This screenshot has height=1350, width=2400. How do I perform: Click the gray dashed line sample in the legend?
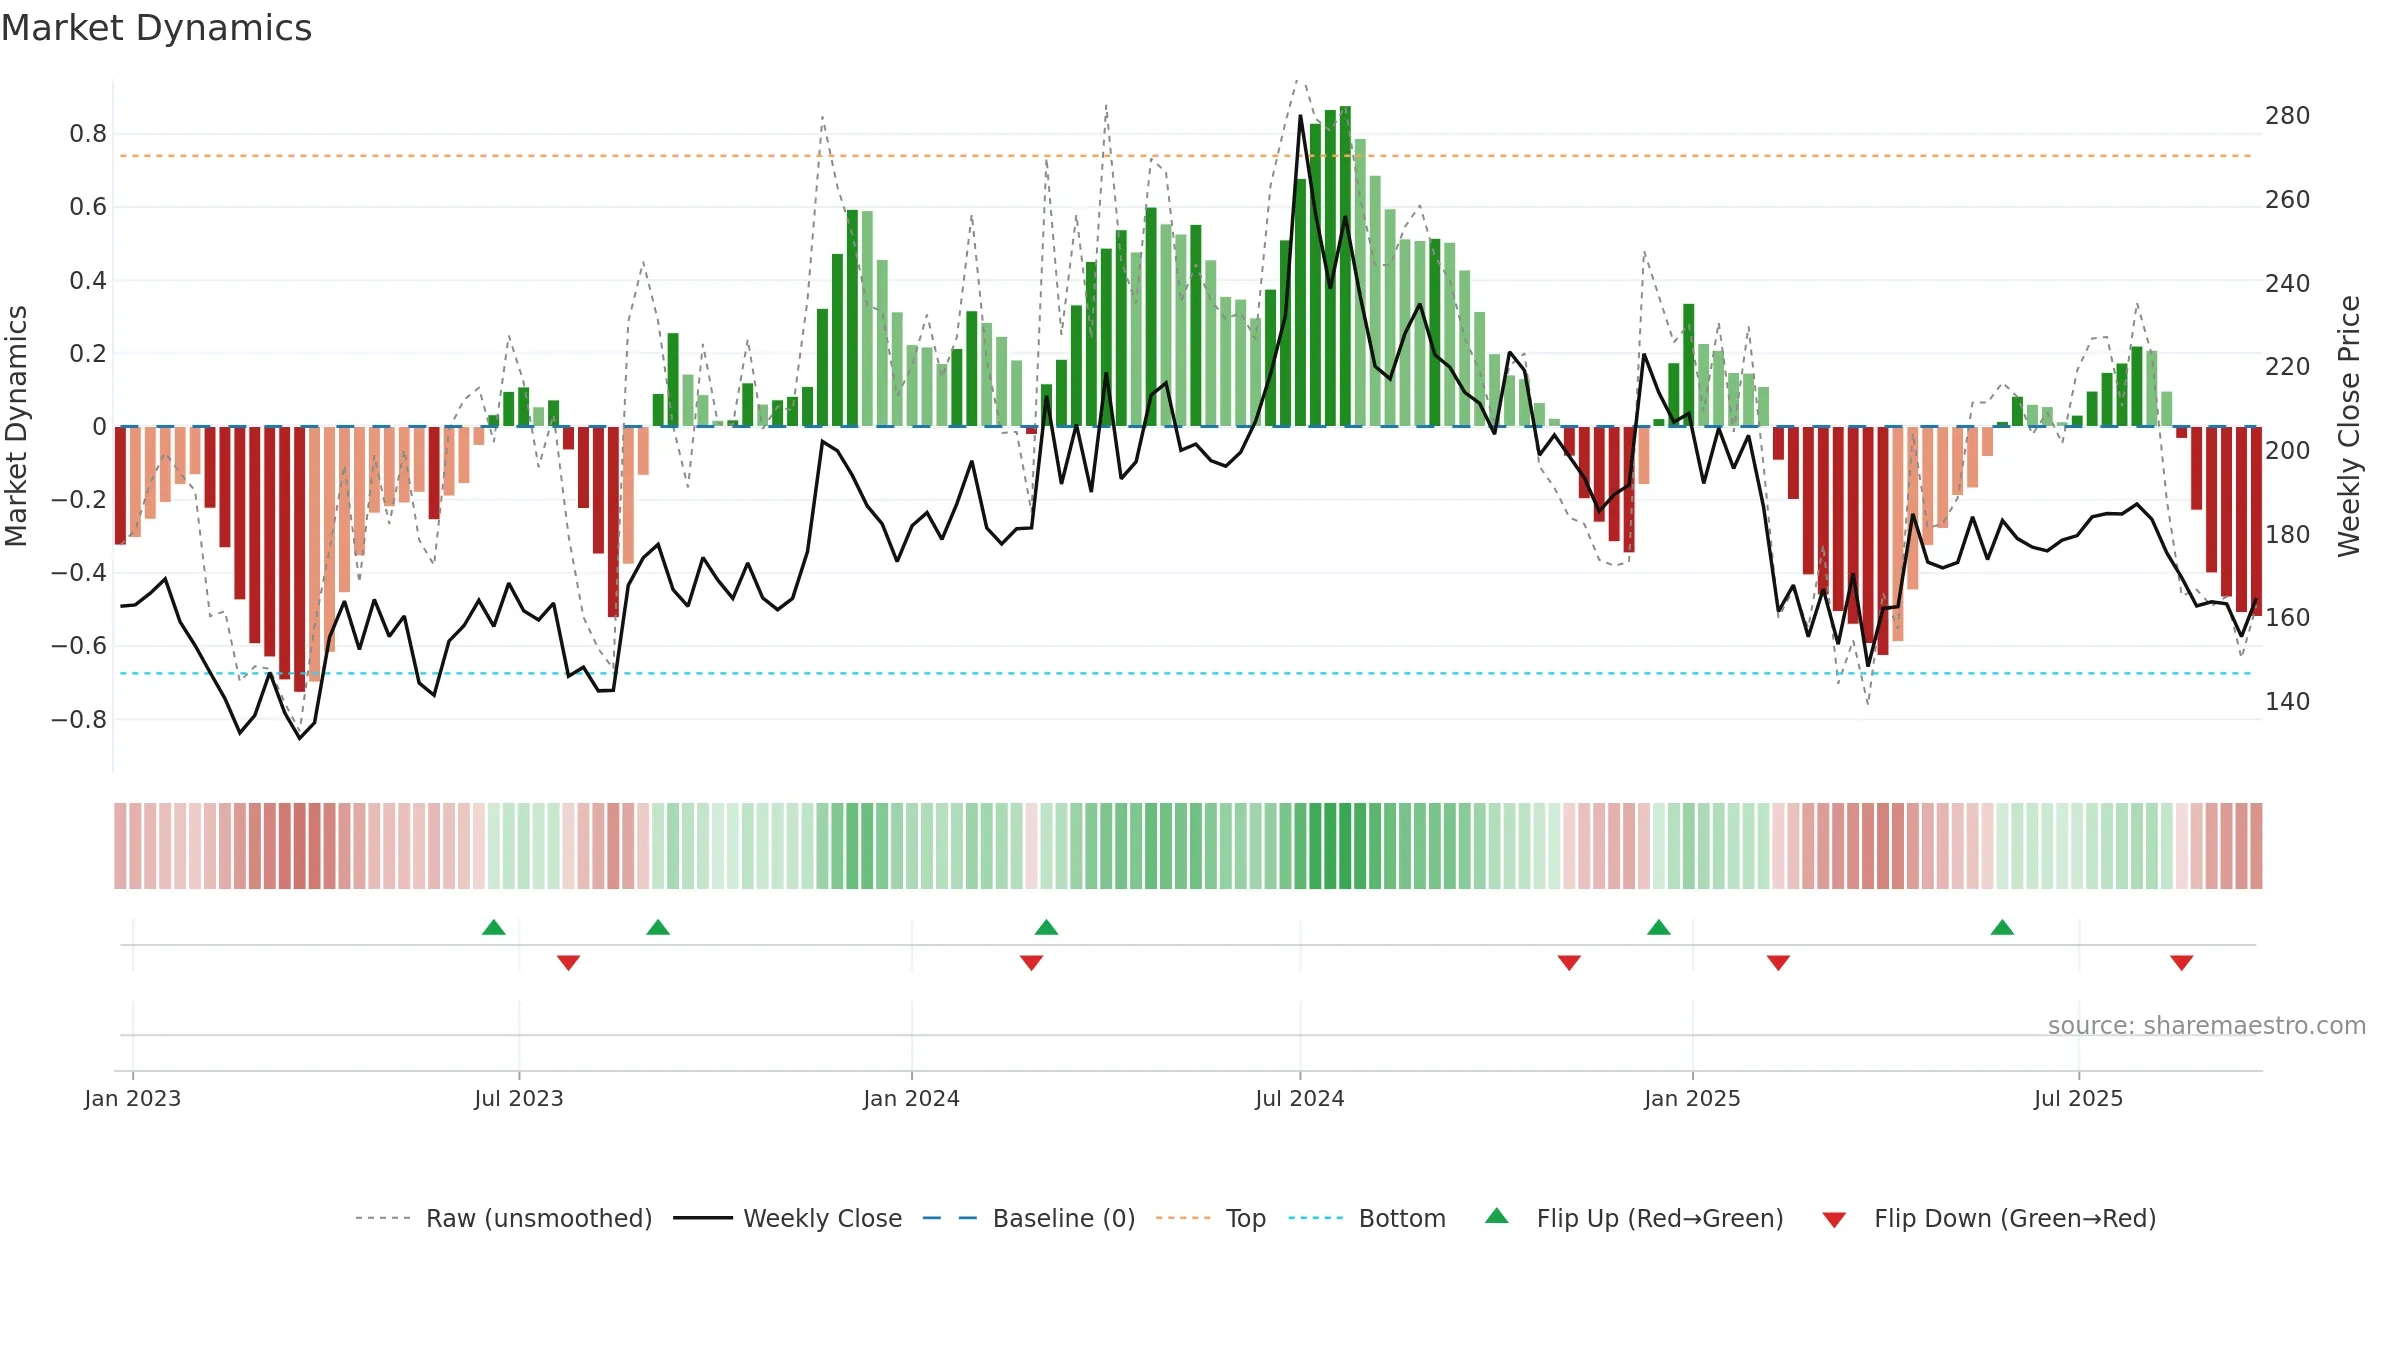click(383, 1218)
